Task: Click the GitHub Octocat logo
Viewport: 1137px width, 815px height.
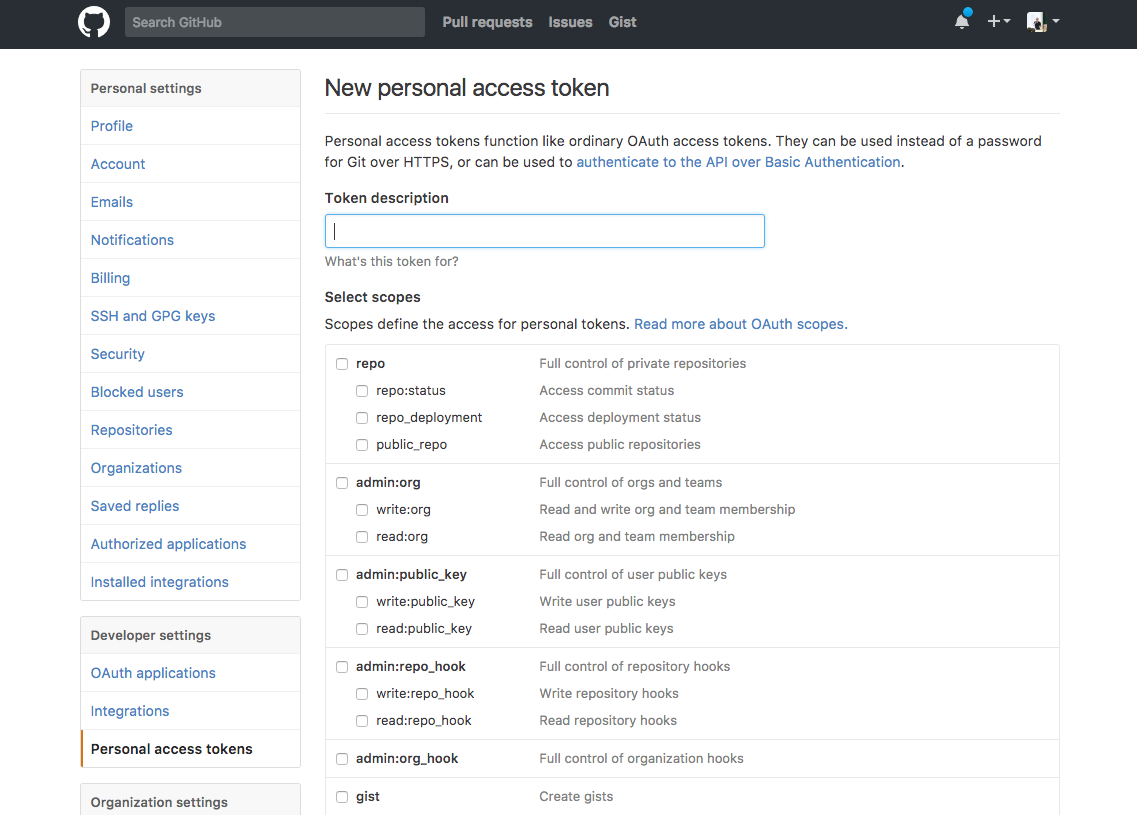Action: [x=94, y=22]
